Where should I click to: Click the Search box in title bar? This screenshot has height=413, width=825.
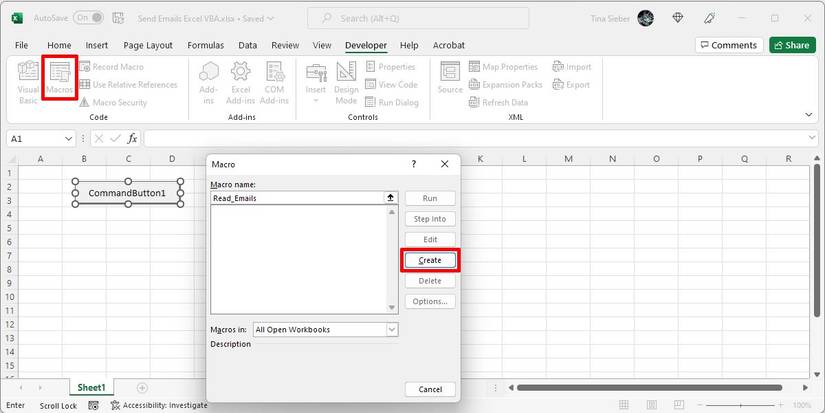click(x=418, y=18)
